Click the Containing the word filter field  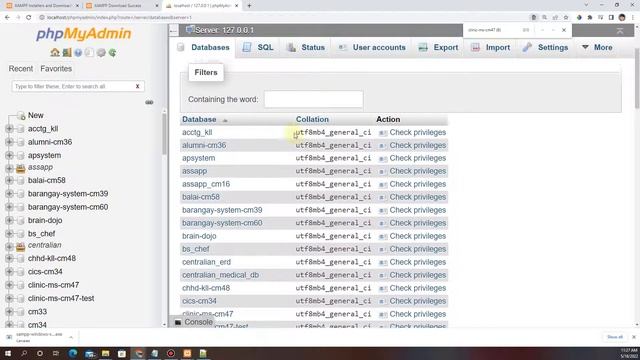[x=313, y=99]
